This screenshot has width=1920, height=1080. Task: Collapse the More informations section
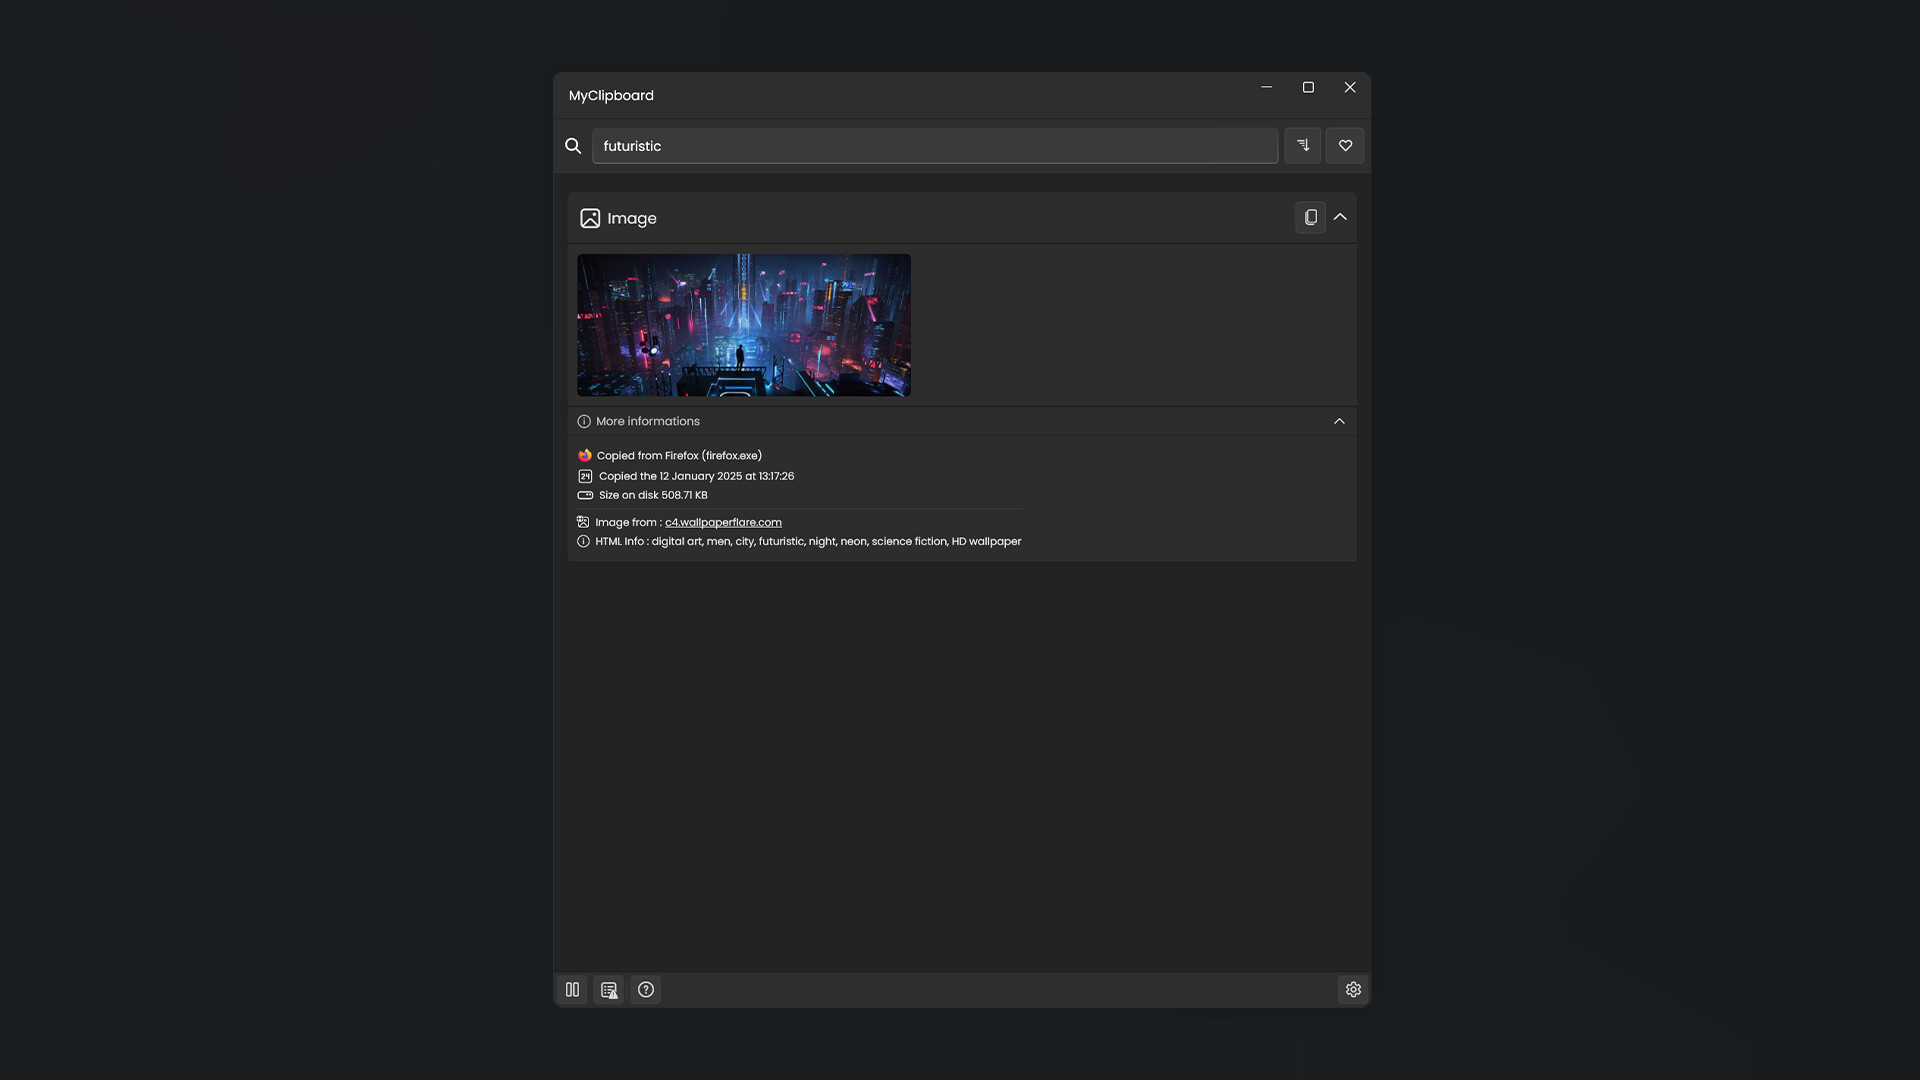pos(1339,421)
